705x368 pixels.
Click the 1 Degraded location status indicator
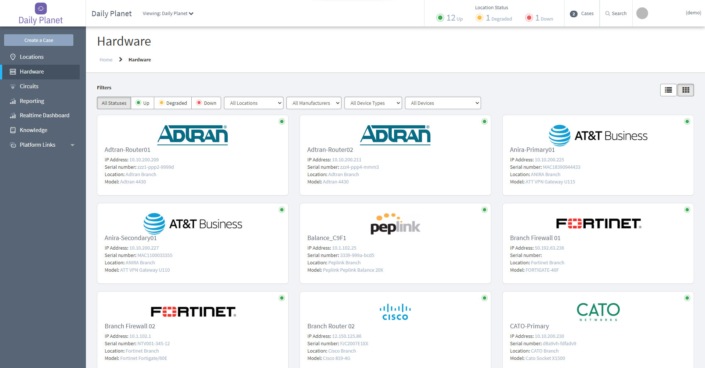[x=494, y=18]
